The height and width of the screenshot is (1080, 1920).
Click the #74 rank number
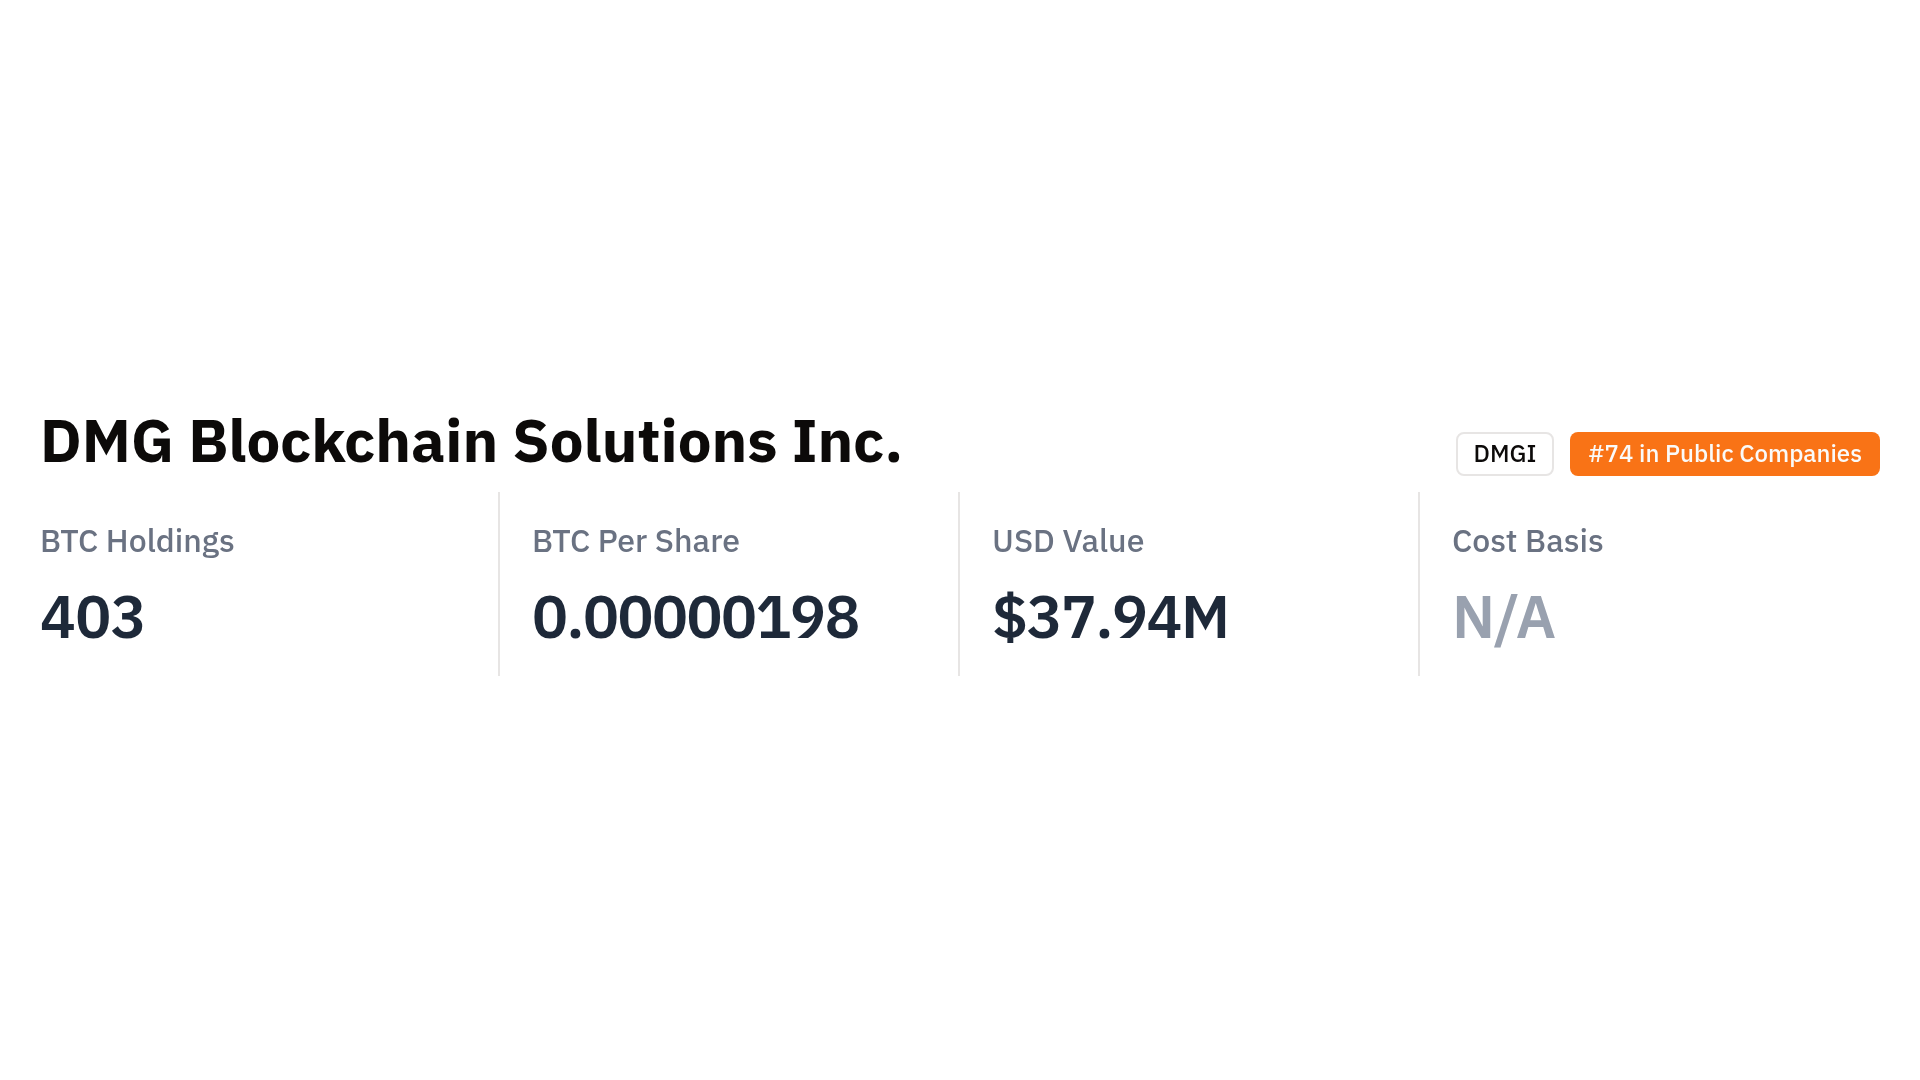tap(1610, 454)
